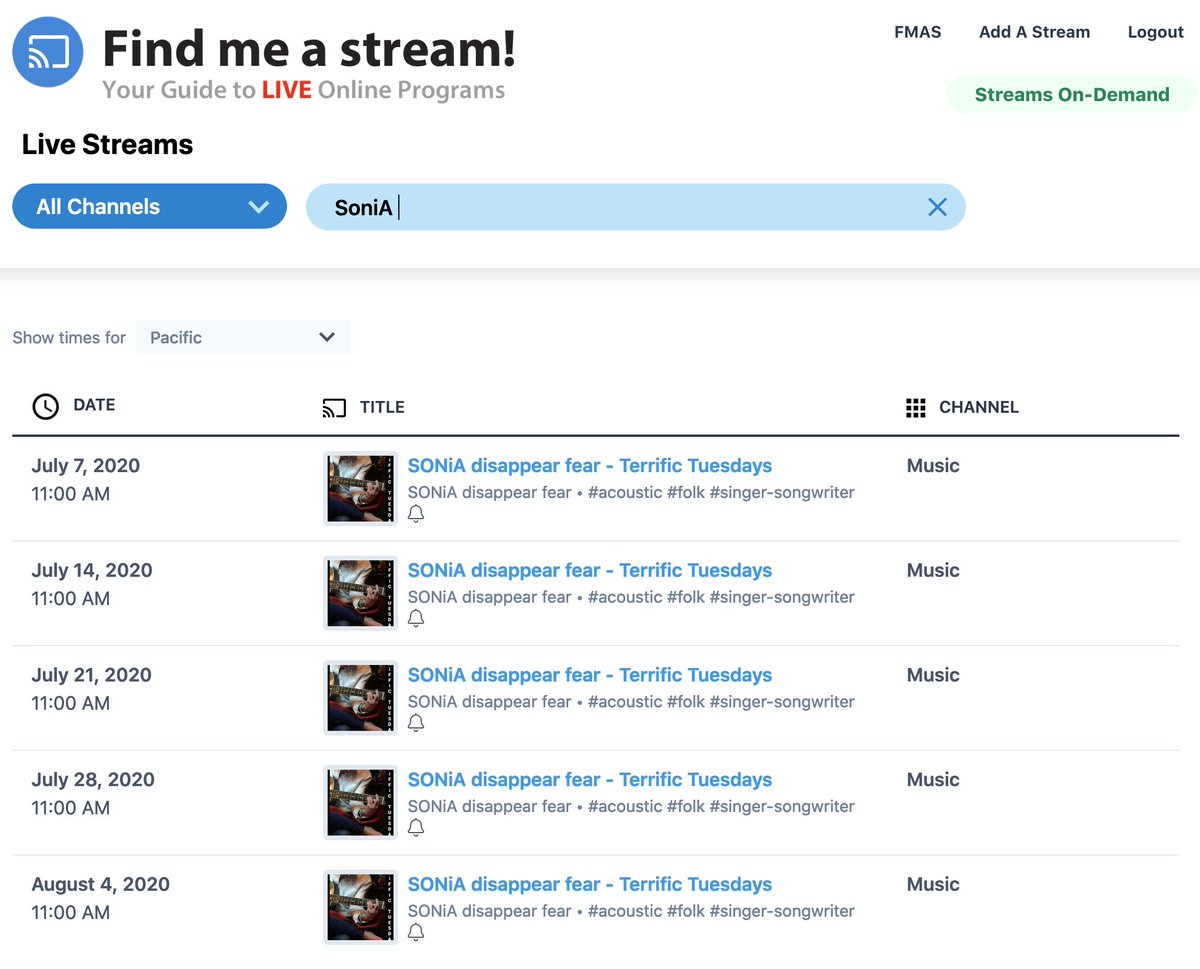1200x969 pixels.
Task: Click the Chromecast logo in the site header
Action: [47, 51]
